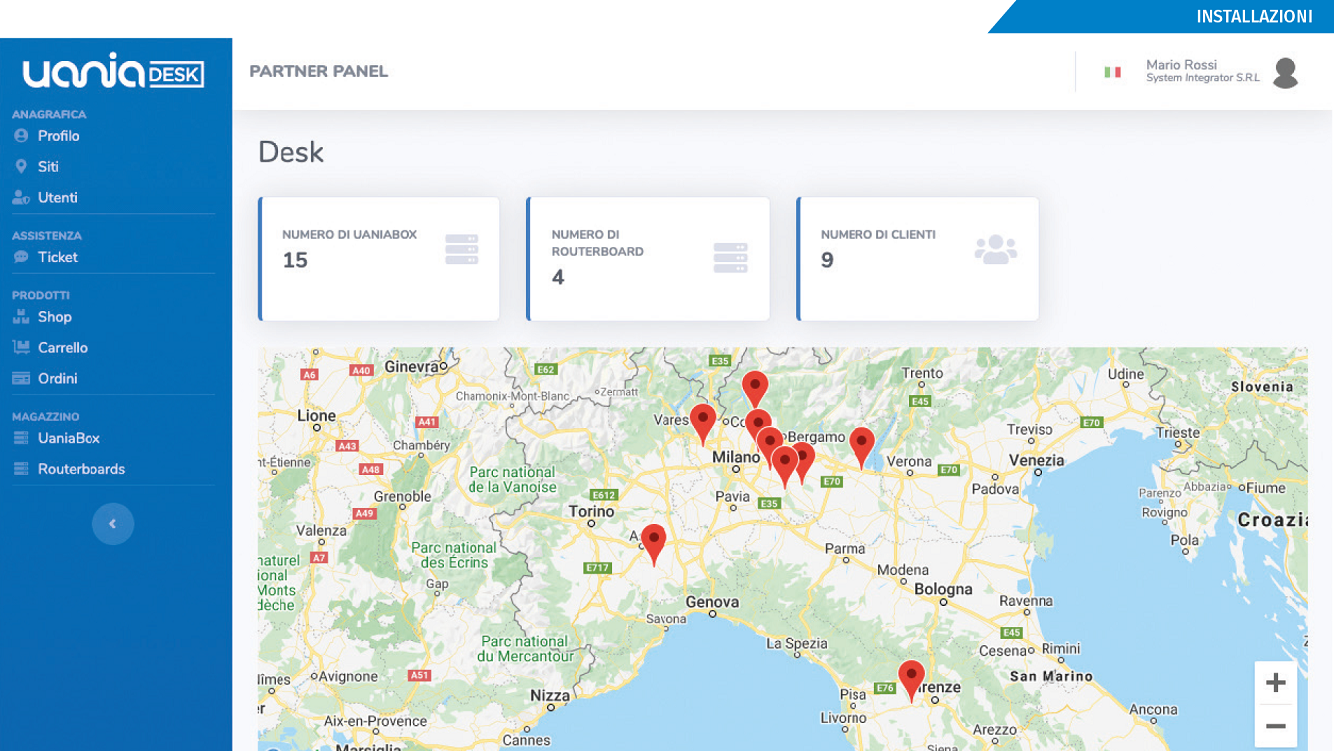Collapse the sidebar with the arrow button
The width and height of the screenshot is (1334, 751).
coord(113,524)
